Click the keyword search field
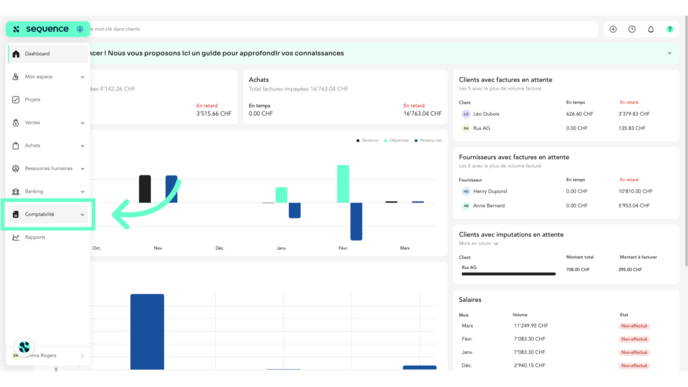Screen dimensions: 688x387 pyautogui.click(x=344, y=29)
